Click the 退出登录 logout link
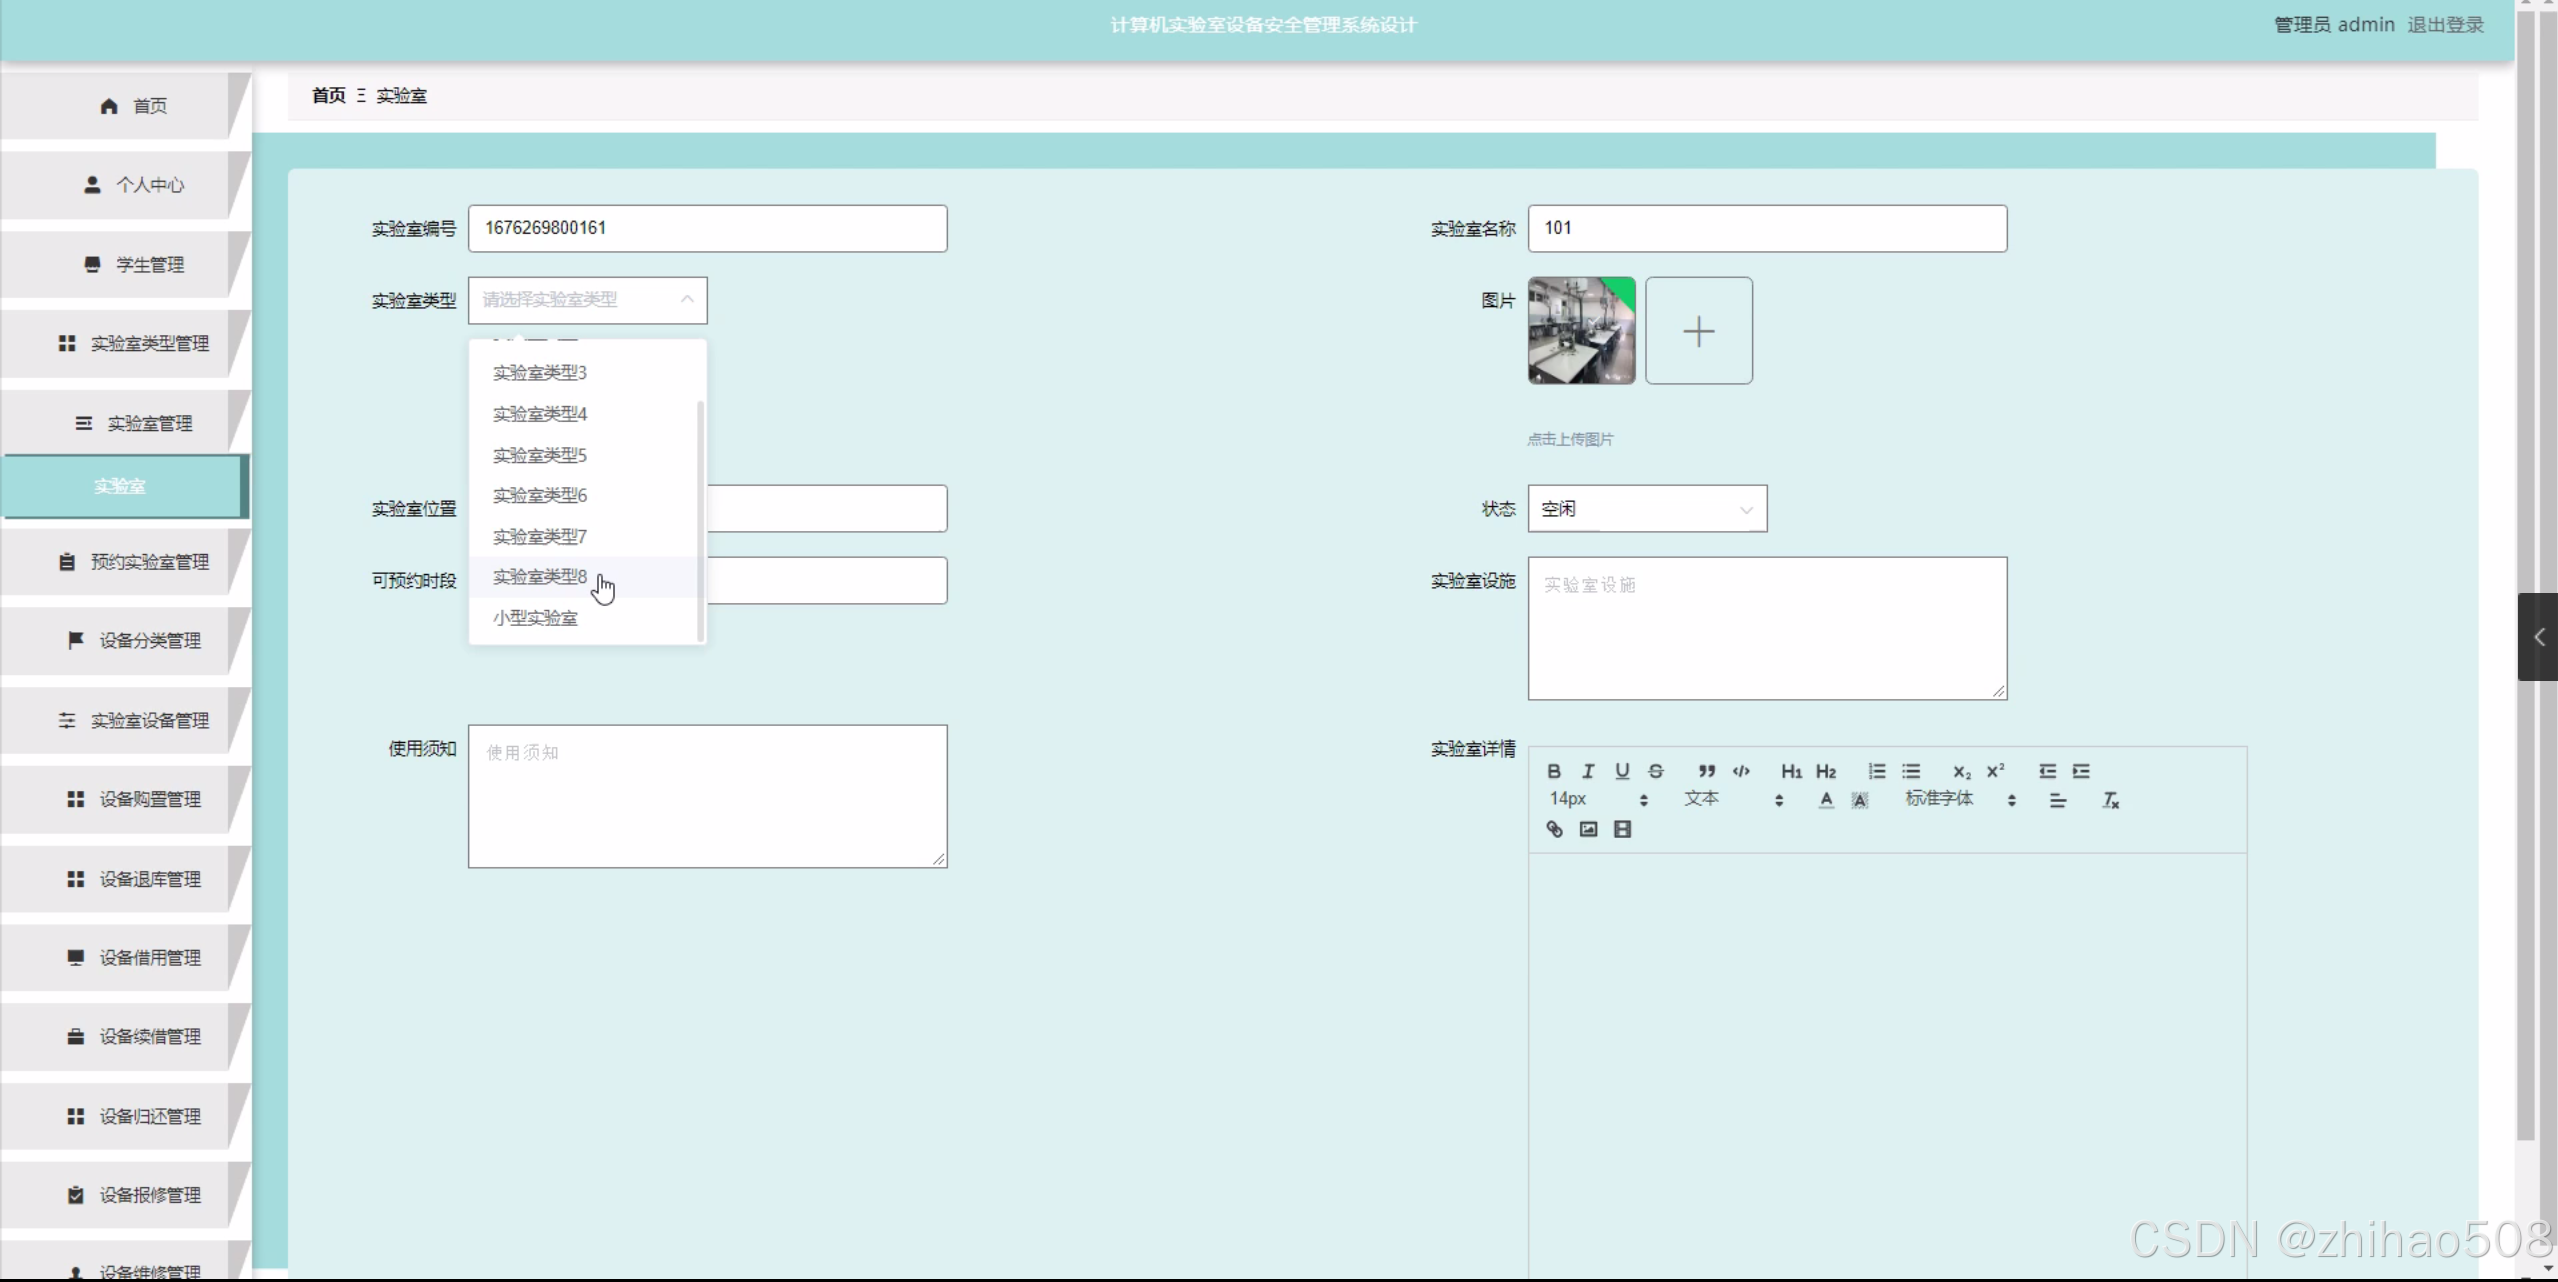 coord(2445,25)
